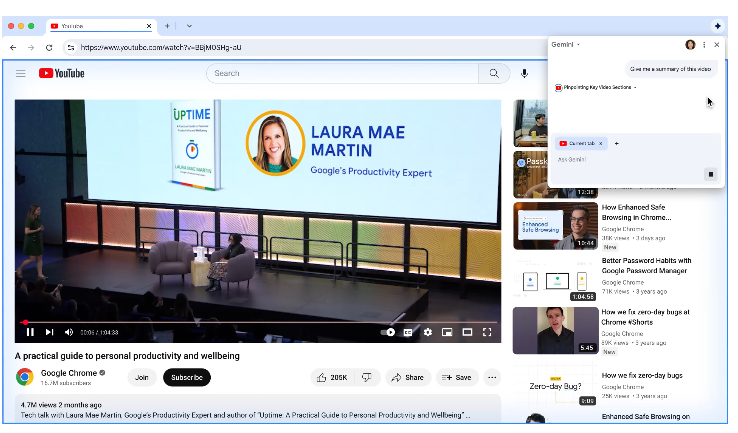Add context with the plus icon in Gemini
738x433 pixels.
point(617,144)
